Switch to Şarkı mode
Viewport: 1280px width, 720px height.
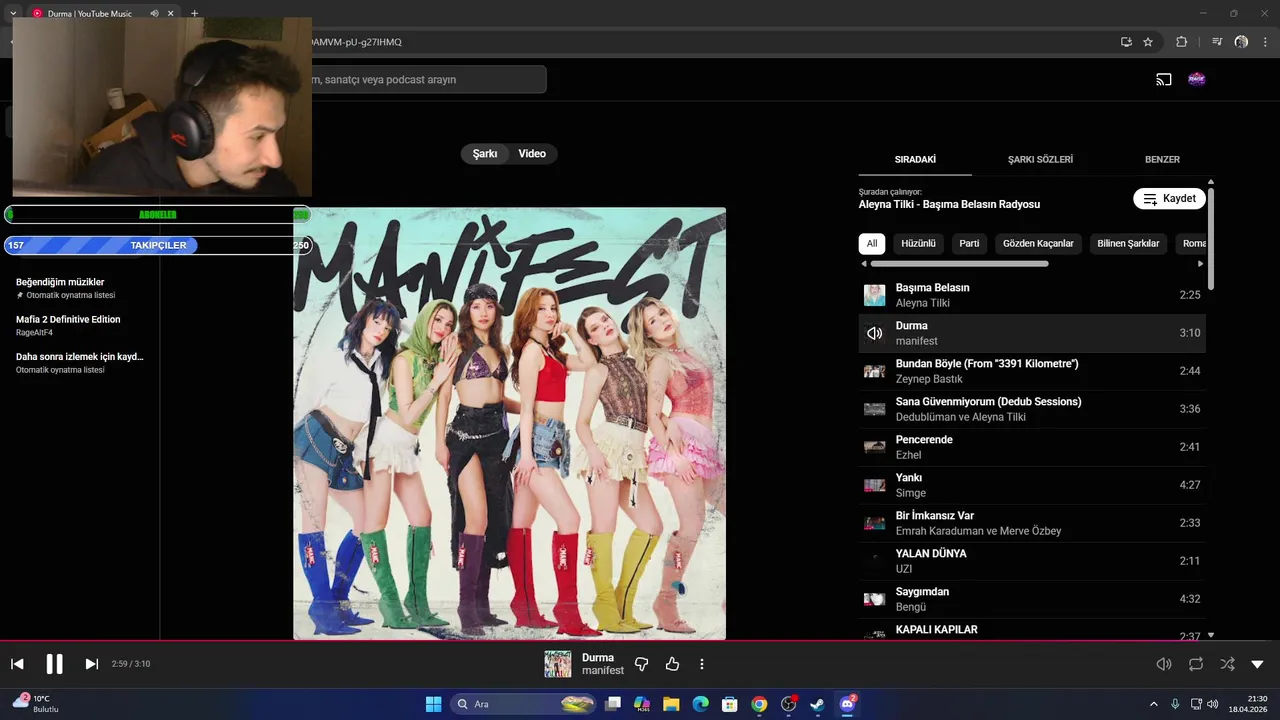(x=485, y=154)
